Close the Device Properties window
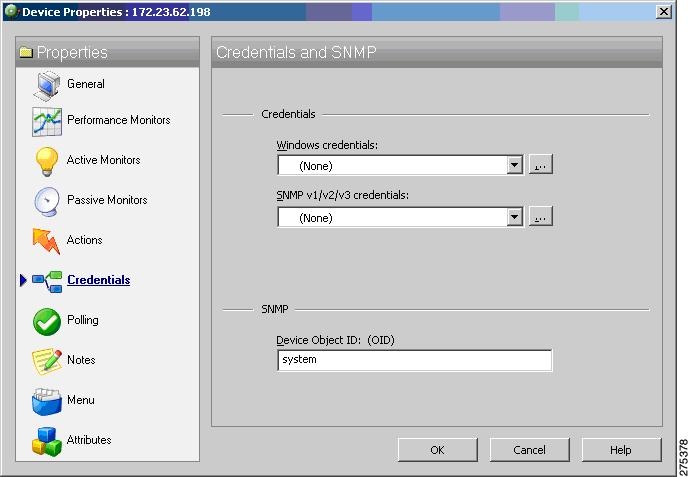Image resolution: width=690 pixels, height=477 pixels. tap(664, 11)
